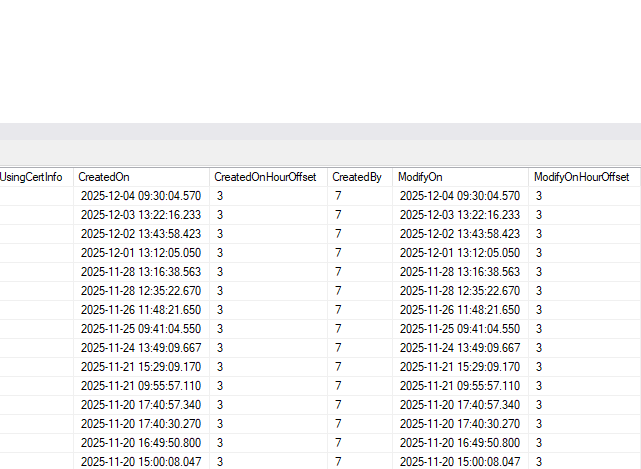This screenshot has width=641, height=469.
Task: Click CreatedOn cell 2025-11-21 15:29:09.170
Action: (141, 367)
